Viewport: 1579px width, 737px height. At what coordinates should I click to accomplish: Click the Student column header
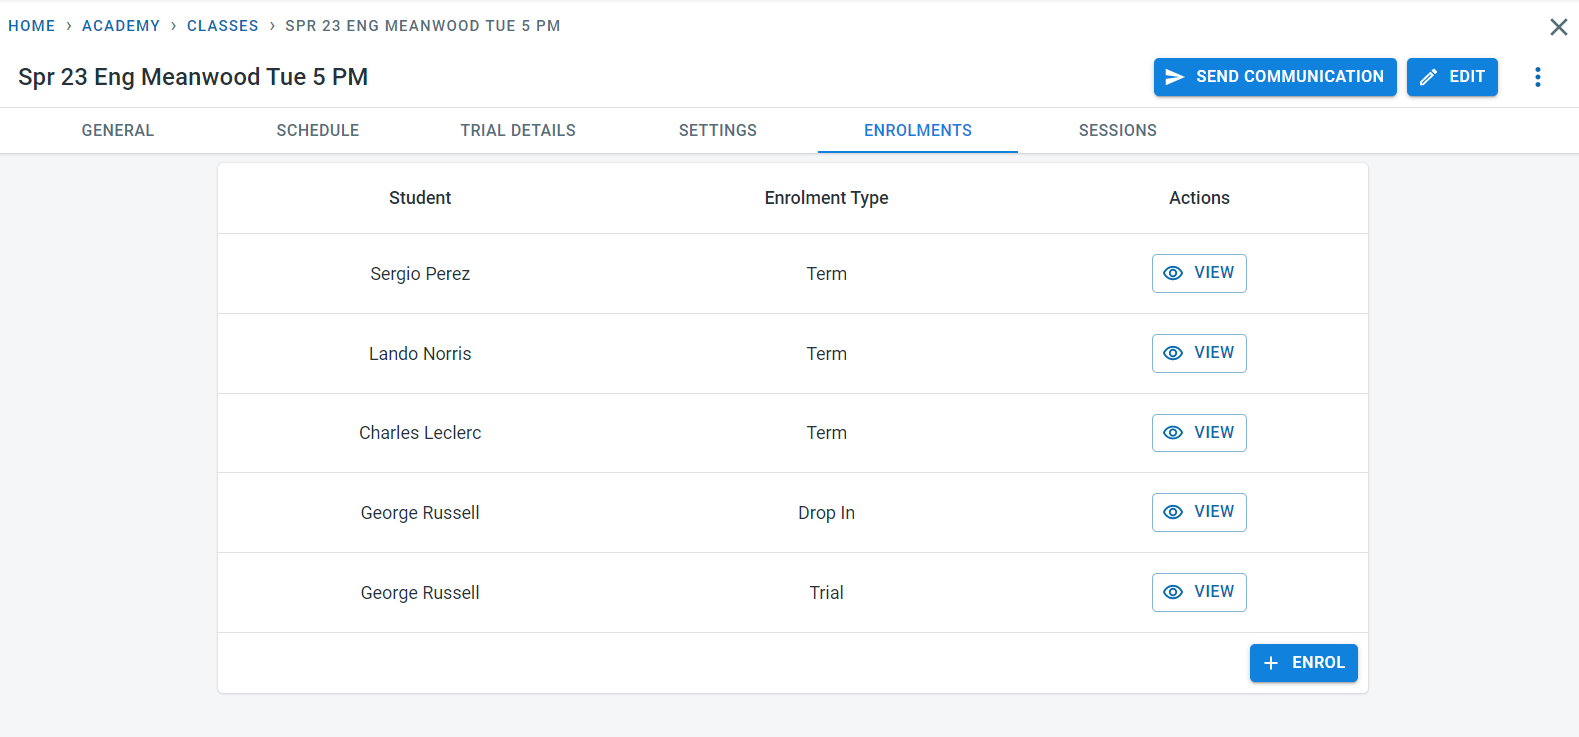click(420, 198)
